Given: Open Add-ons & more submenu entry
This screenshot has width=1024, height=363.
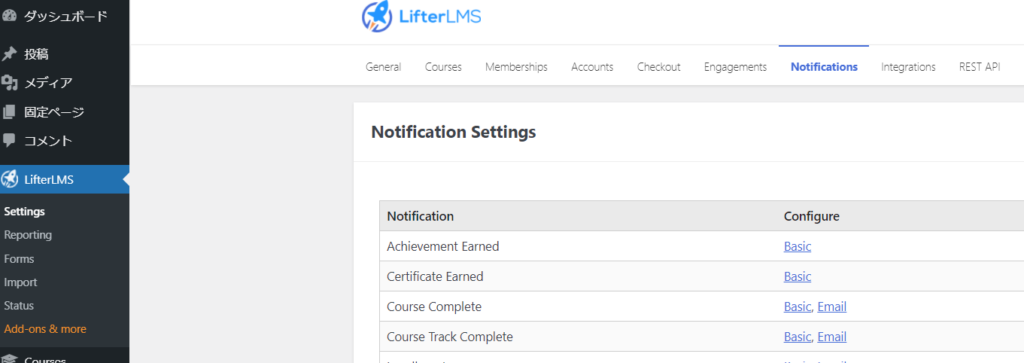Looking at the screenshot, I should click(45, 329).
